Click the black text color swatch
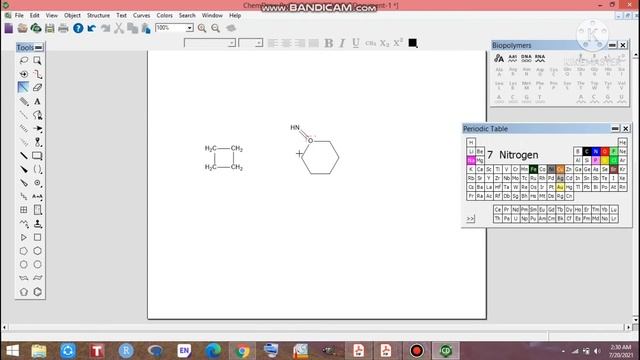The image size is (640, 360). coord(413,43)
